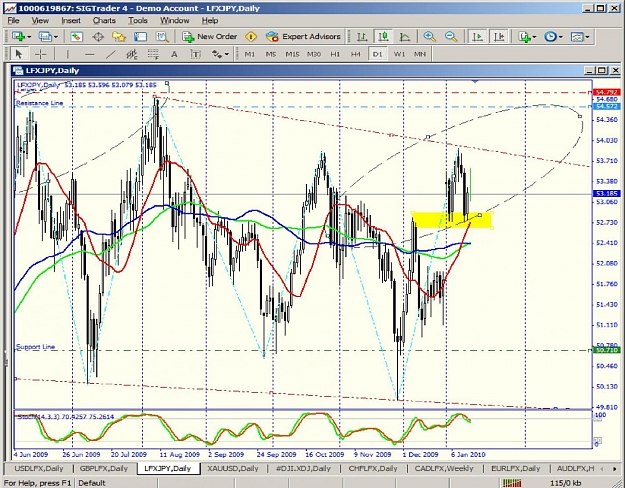
Task: Switch to Line Chart display
Action: (x=405, y=37)
